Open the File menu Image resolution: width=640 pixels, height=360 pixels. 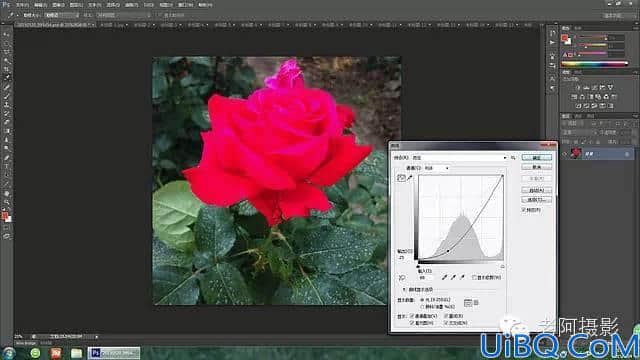click(x=22, y=5)
